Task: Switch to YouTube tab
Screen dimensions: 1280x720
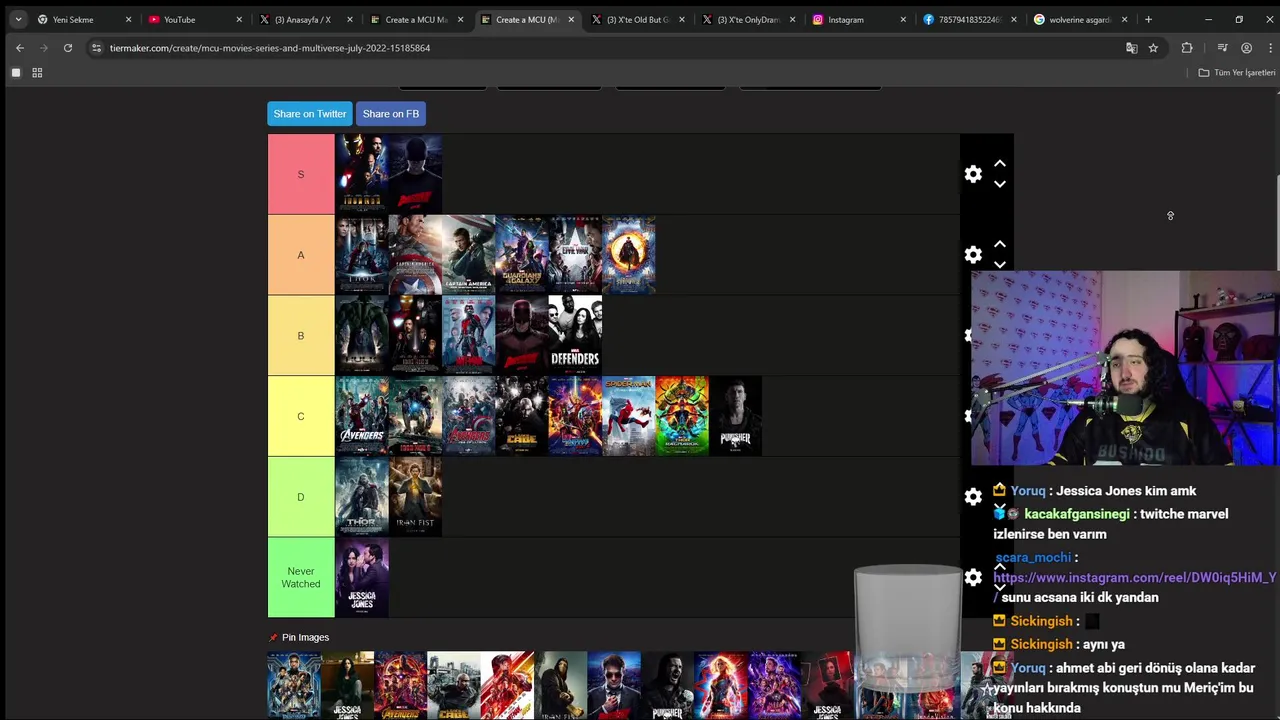Action: [x=195, y=19]
